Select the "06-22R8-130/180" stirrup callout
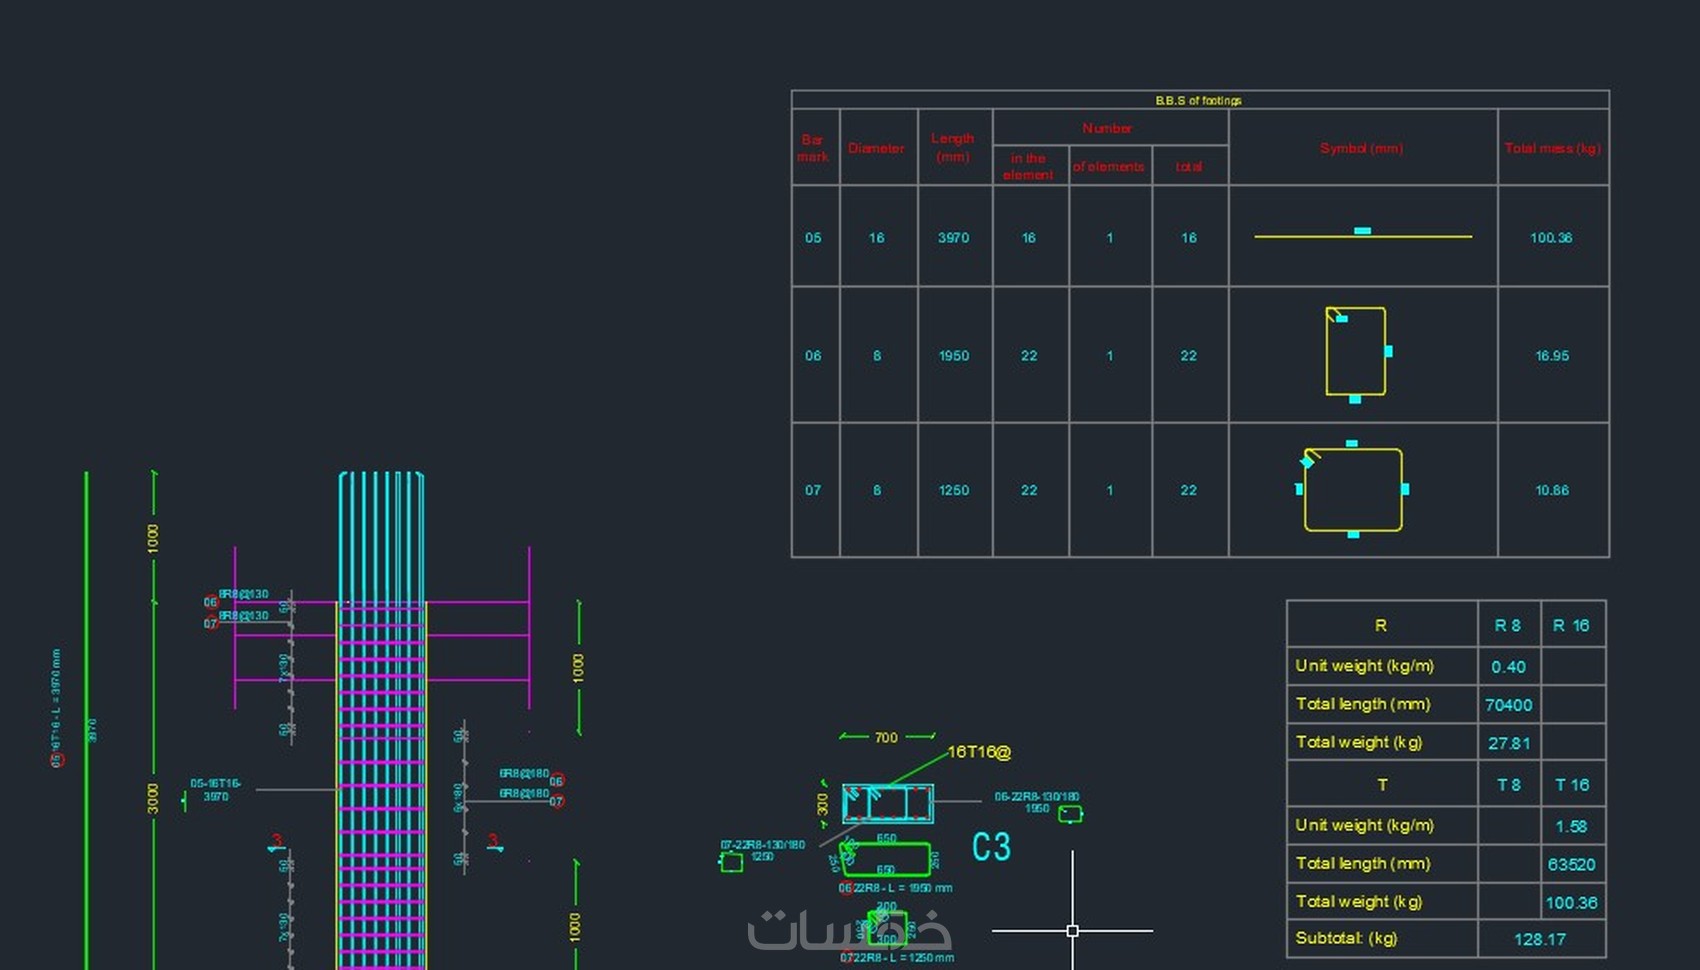1700x970 pixels. pyautogui.click(x=1037, y=802)
